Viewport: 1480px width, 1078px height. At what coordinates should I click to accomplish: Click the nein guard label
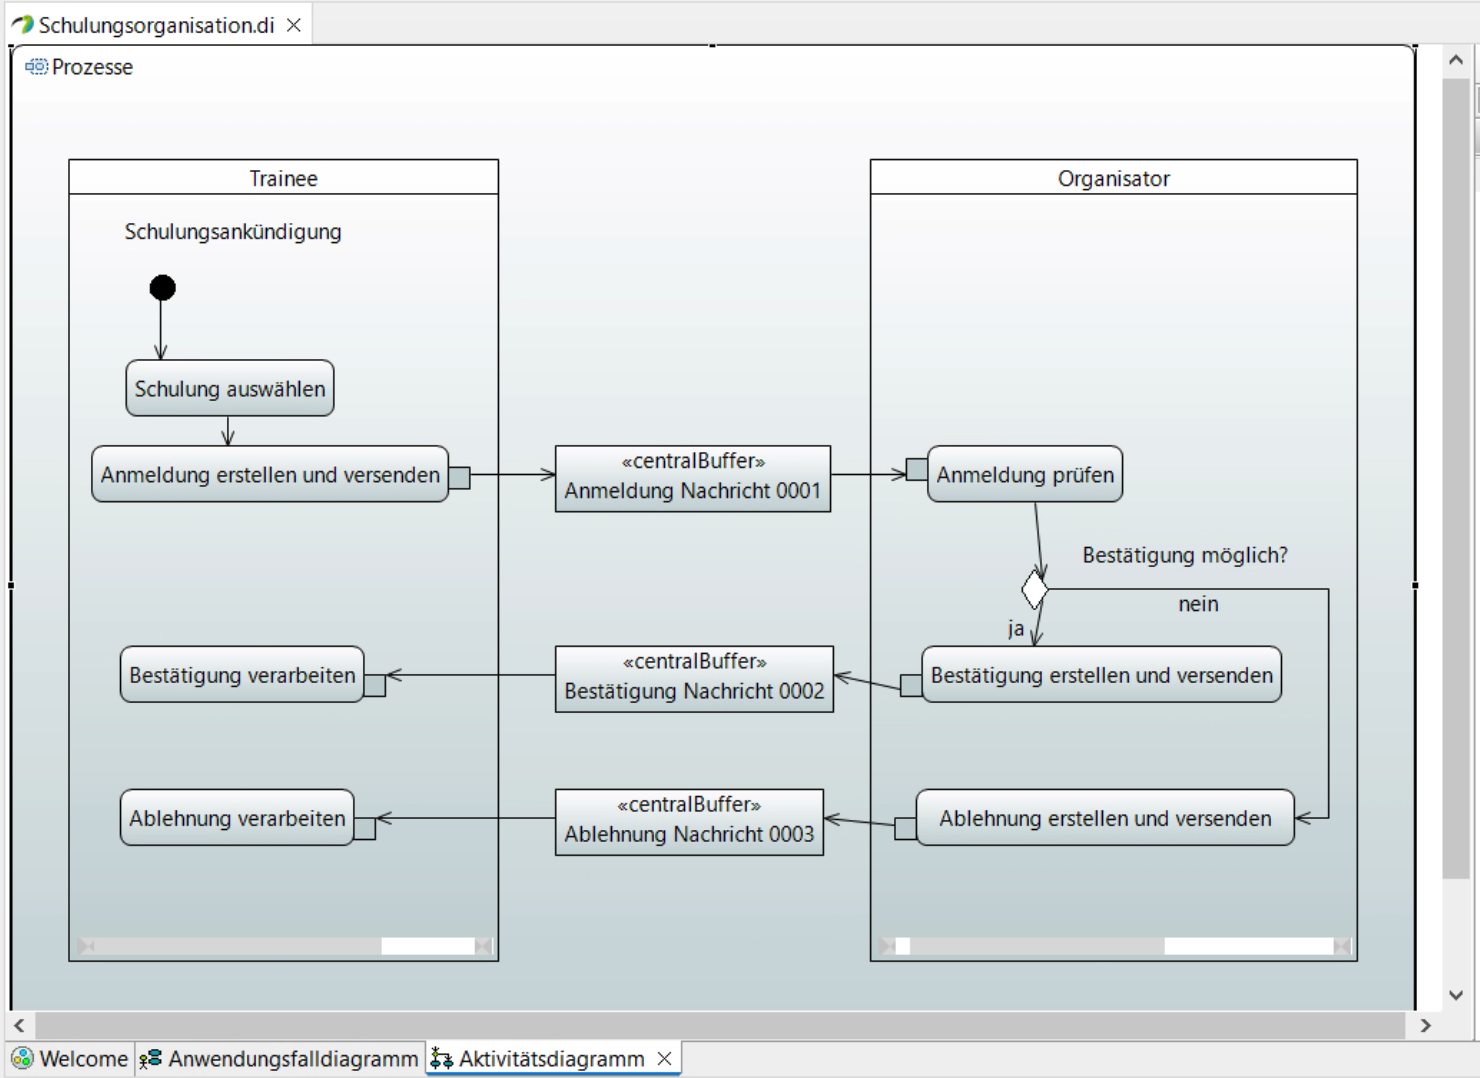(x=1198, y=604)
